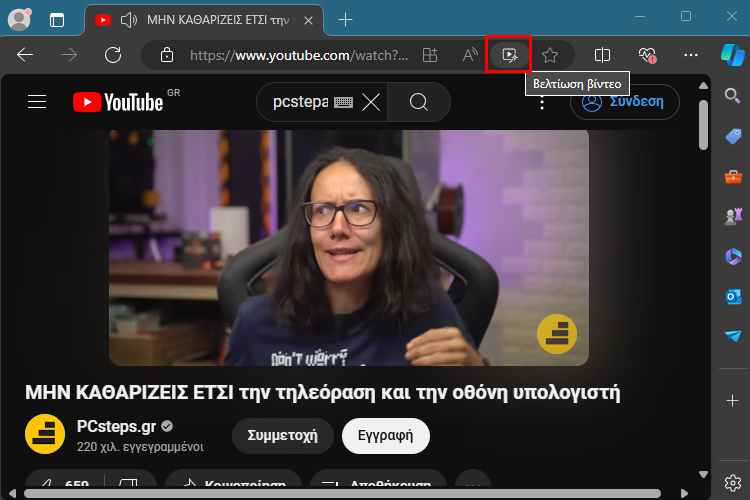Viewport: 750px width, 500px height.
Task: Open sidebar settings gear
Action: (x=732, y=483)
